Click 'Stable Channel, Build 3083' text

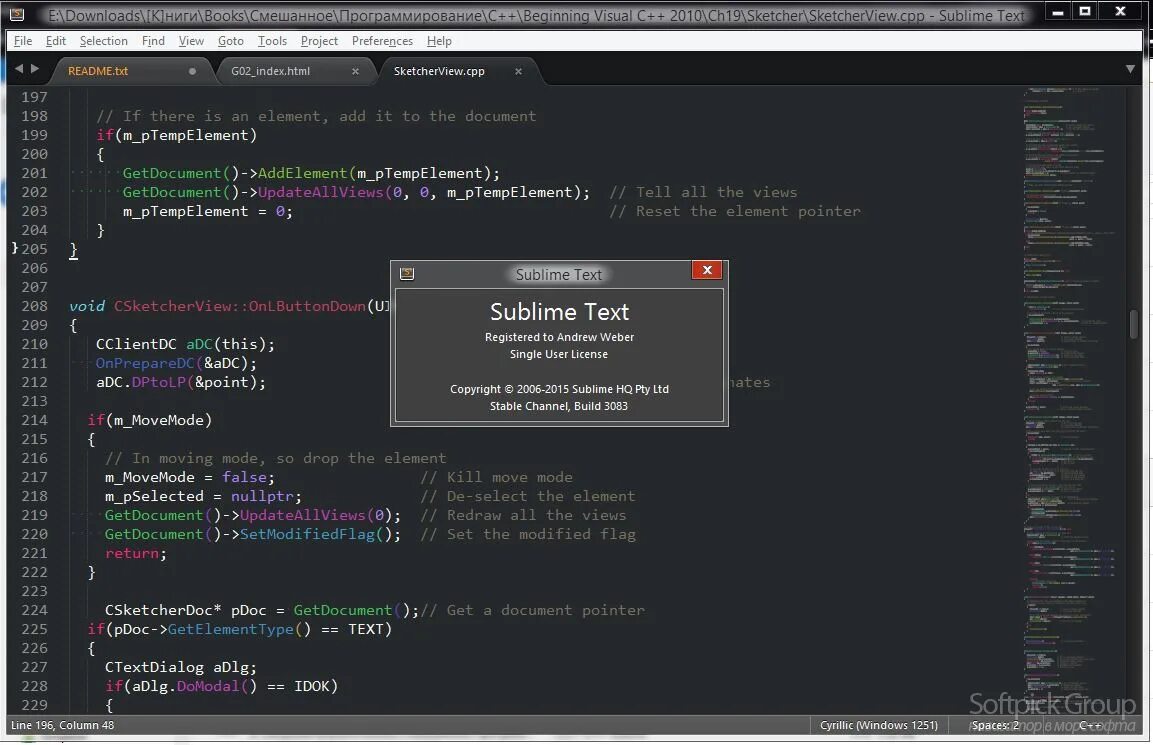[x=559, y=406]
